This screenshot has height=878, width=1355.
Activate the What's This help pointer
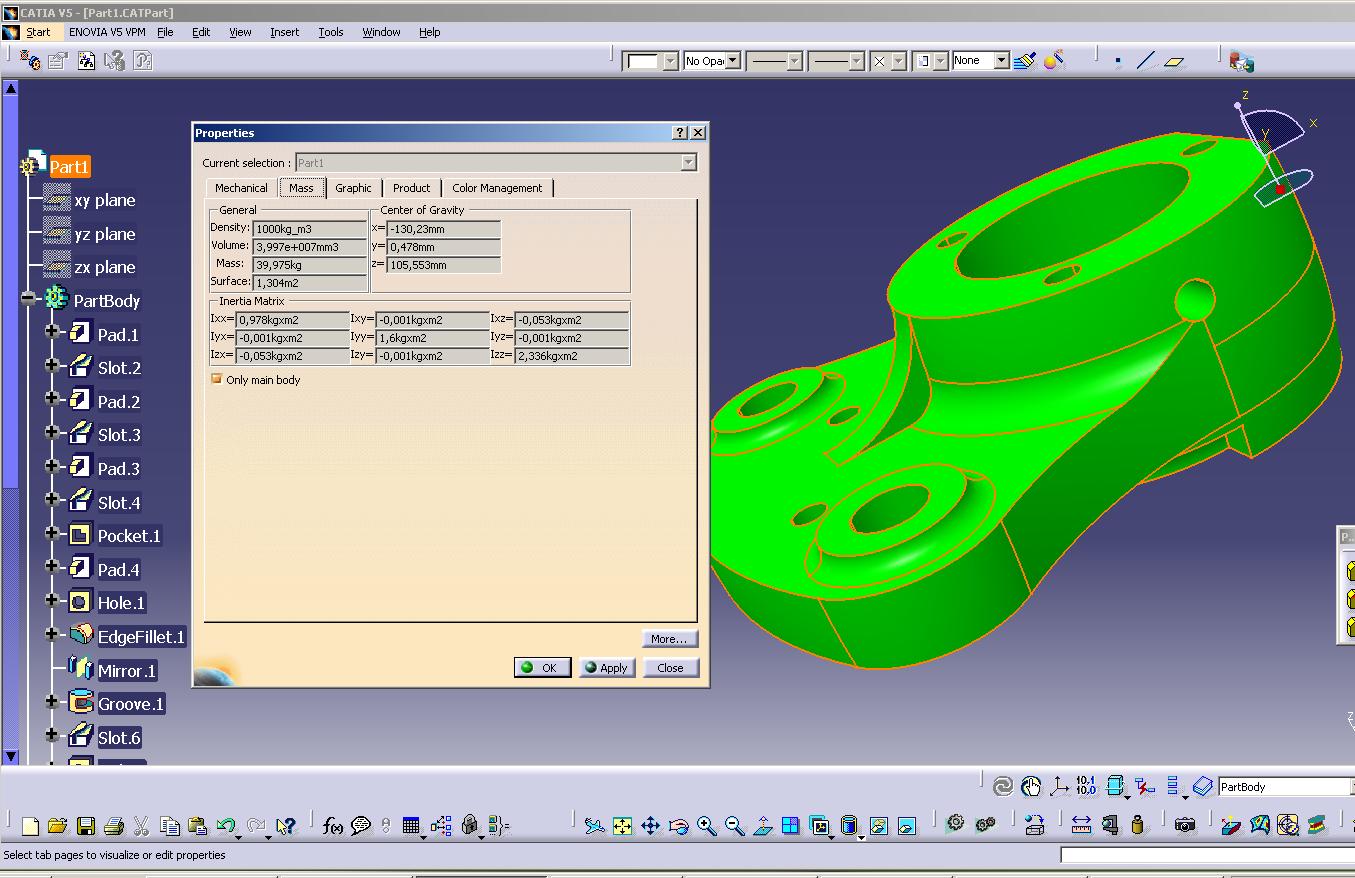[x=286, y=826]
